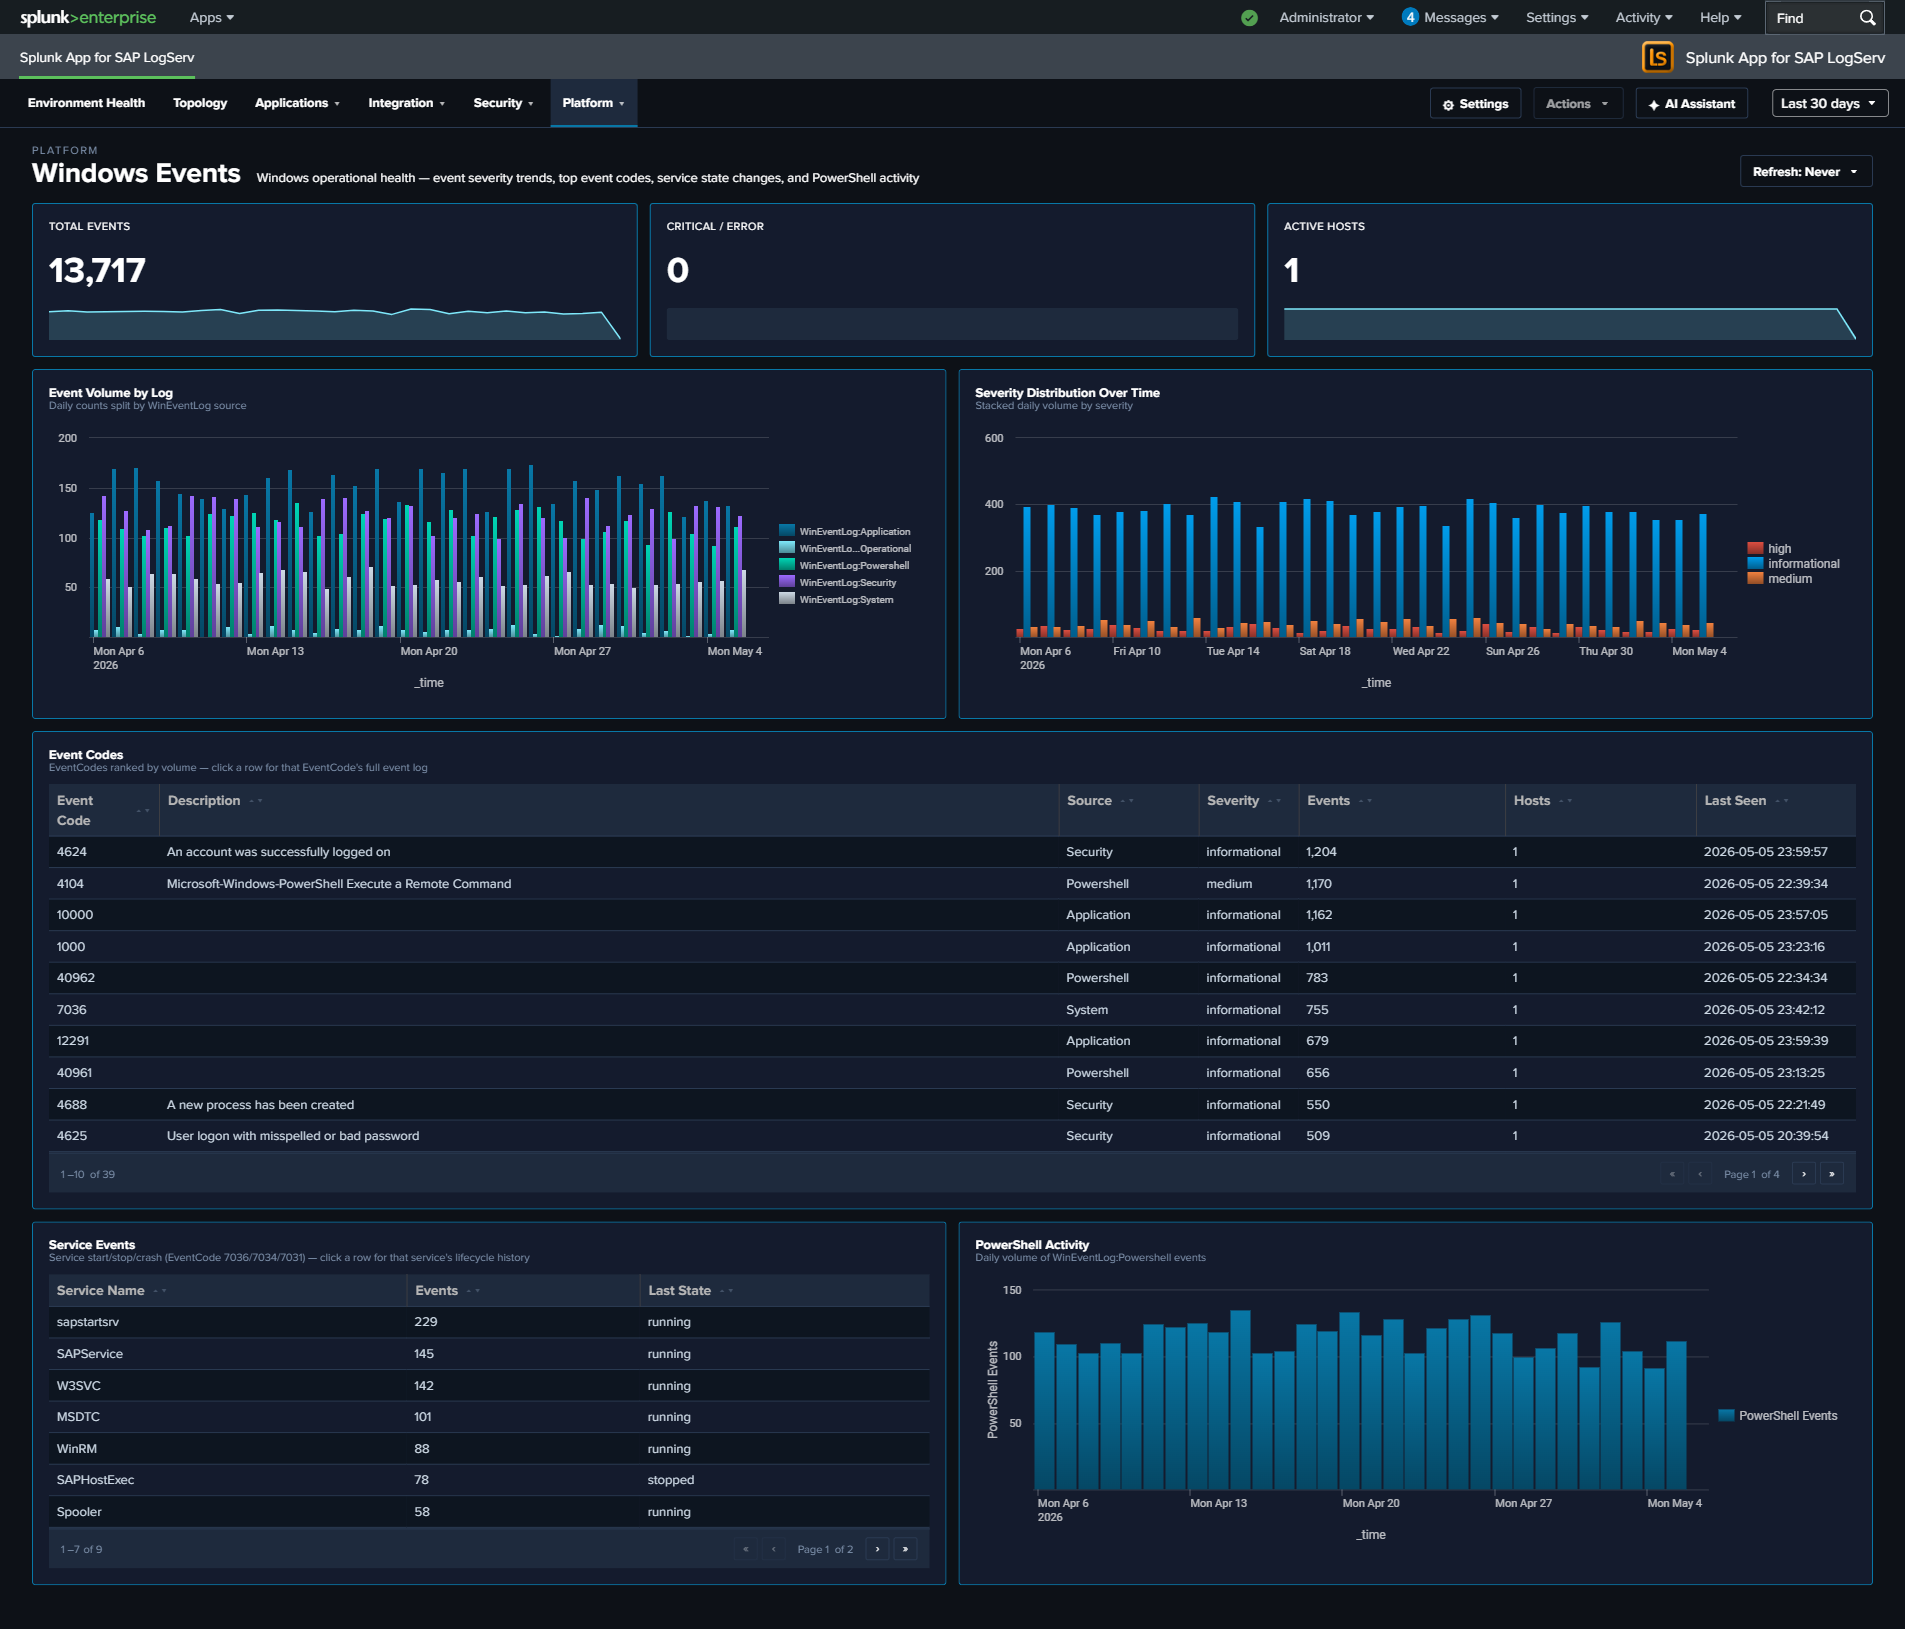This screenshot has width=1905, height=1629.
Task: Go to next page of Service Events
Action: [877, 1549]
